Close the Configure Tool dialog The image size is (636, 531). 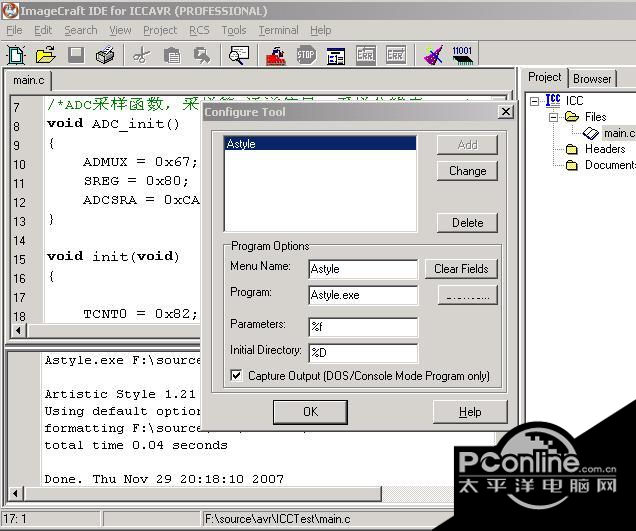[505, 112]
